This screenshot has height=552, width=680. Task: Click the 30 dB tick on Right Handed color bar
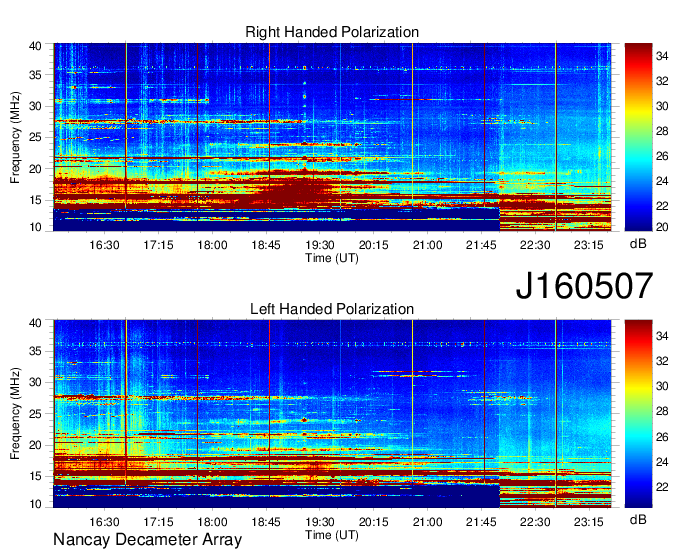662,106
